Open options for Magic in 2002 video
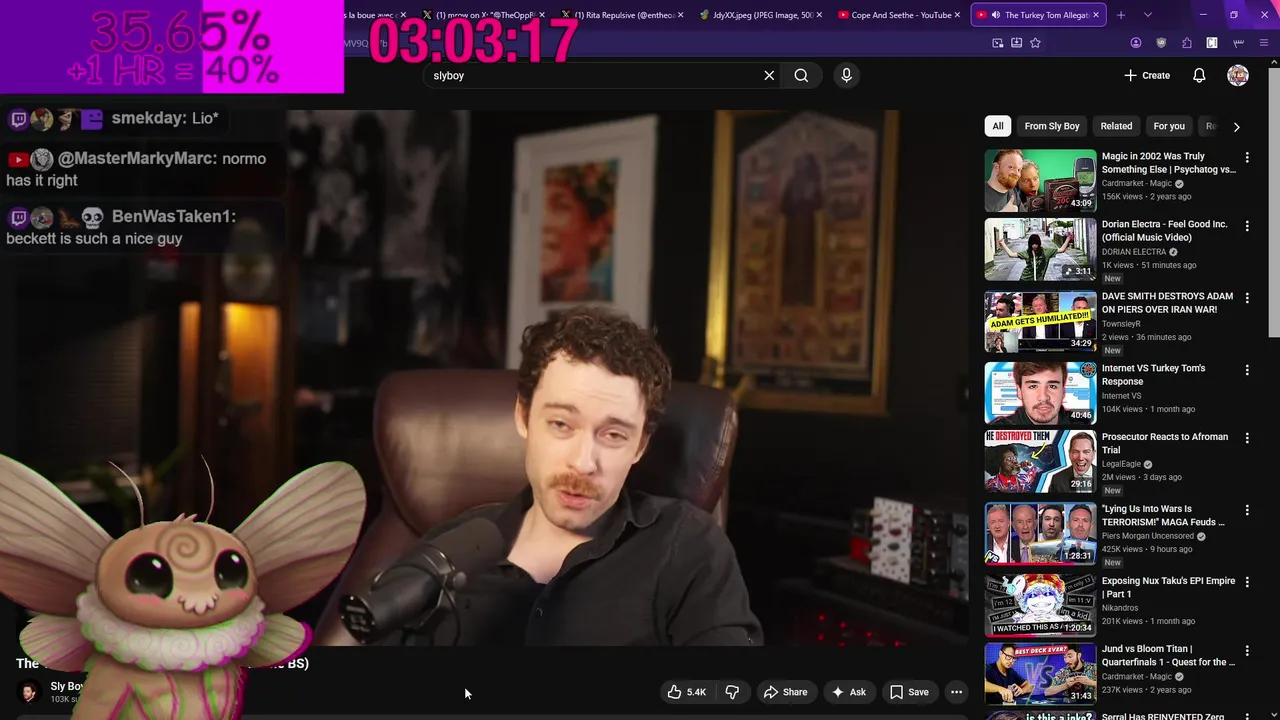This screenshot has width=1280, height=720. (1247, 158)
